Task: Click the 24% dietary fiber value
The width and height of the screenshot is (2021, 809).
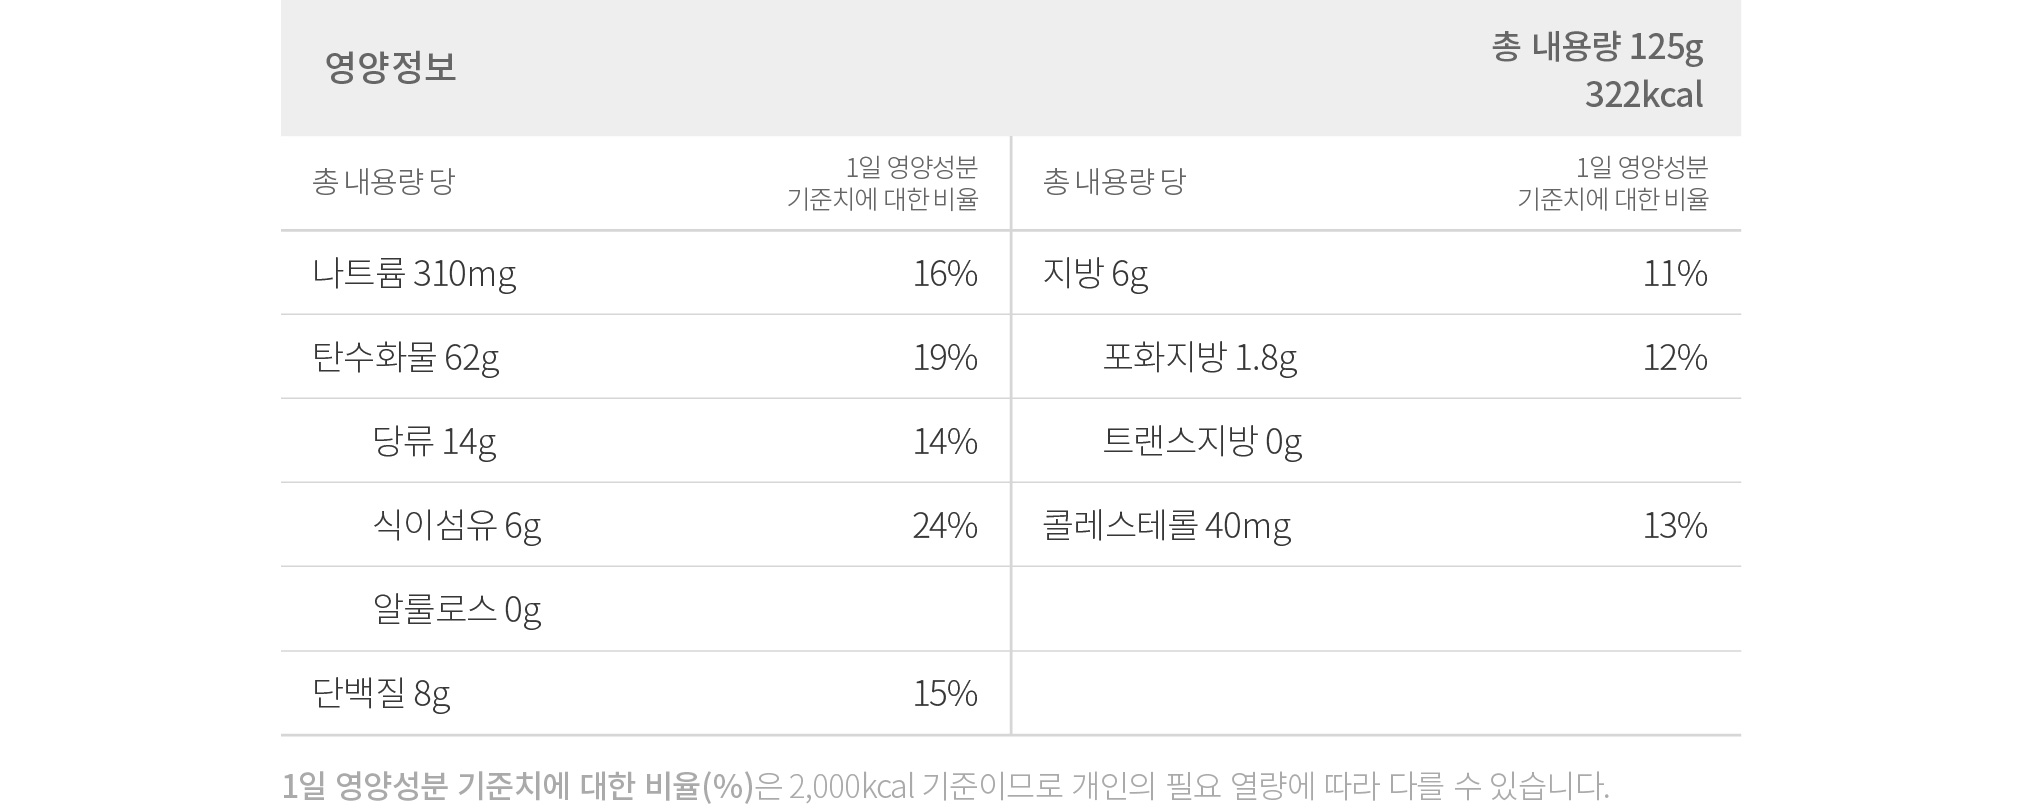Action: [x=945, y=525]
